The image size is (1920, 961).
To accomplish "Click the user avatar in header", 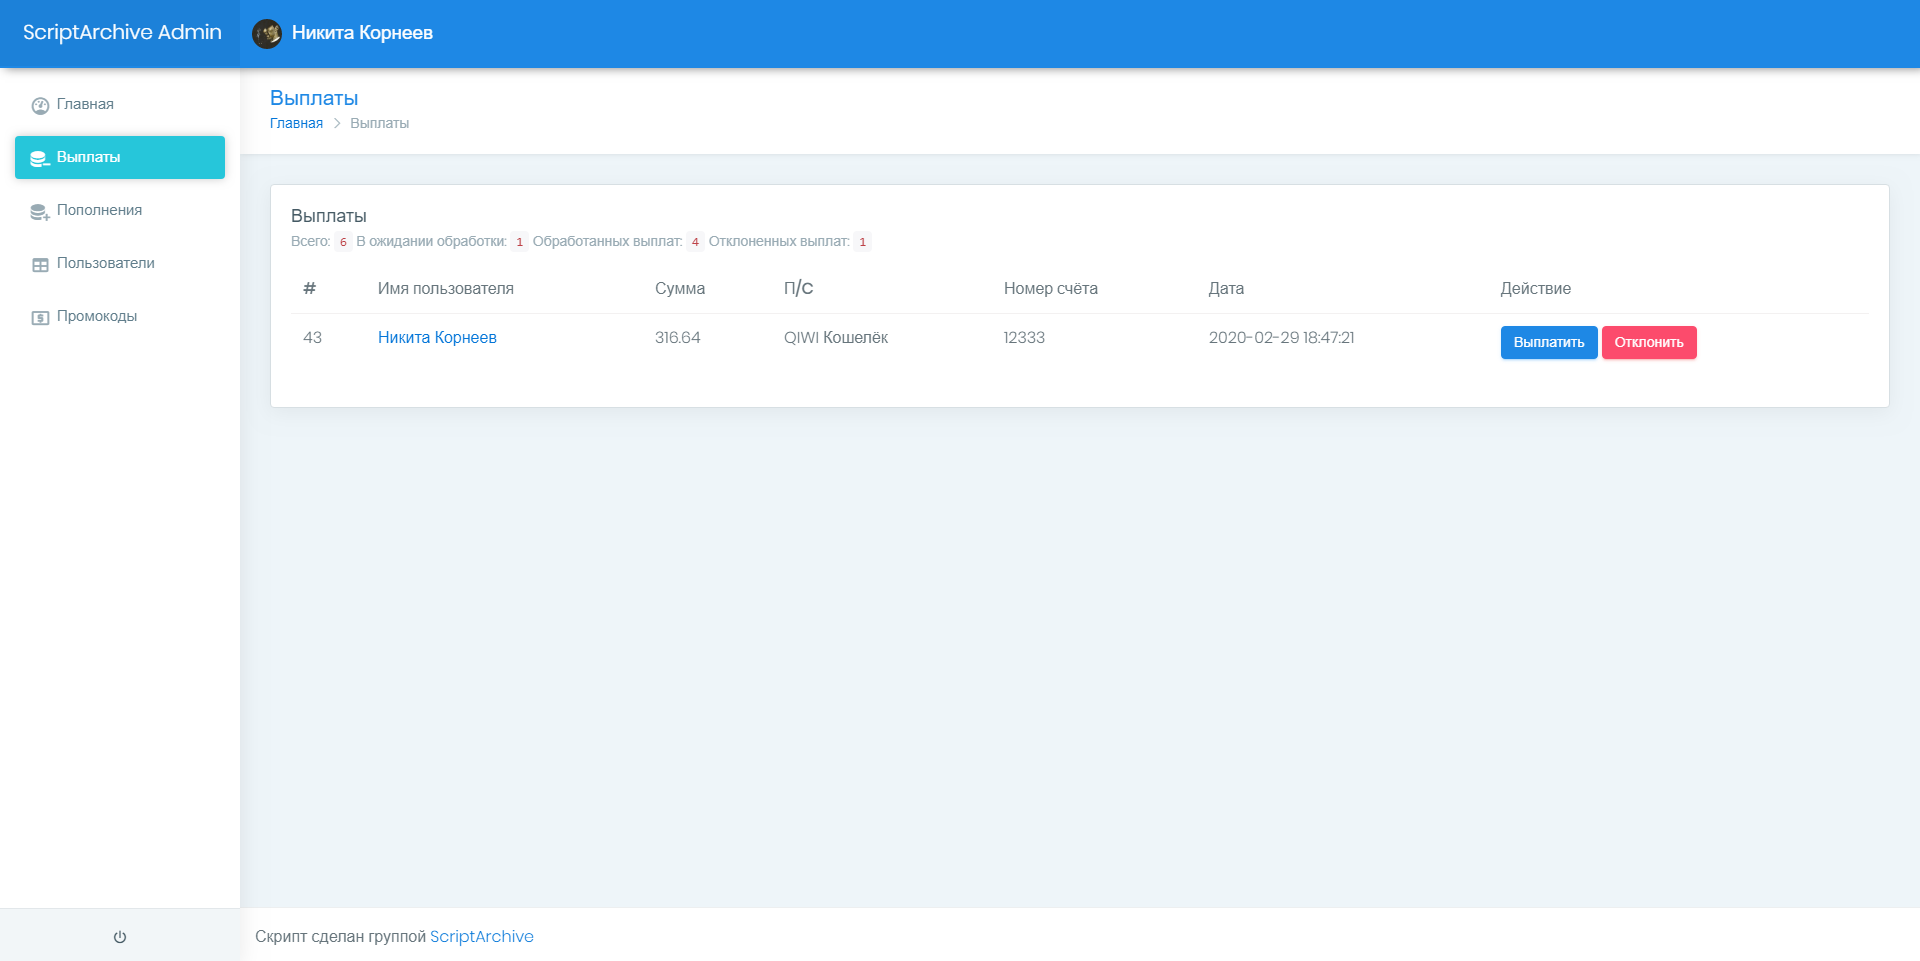I will pos(267,33).
